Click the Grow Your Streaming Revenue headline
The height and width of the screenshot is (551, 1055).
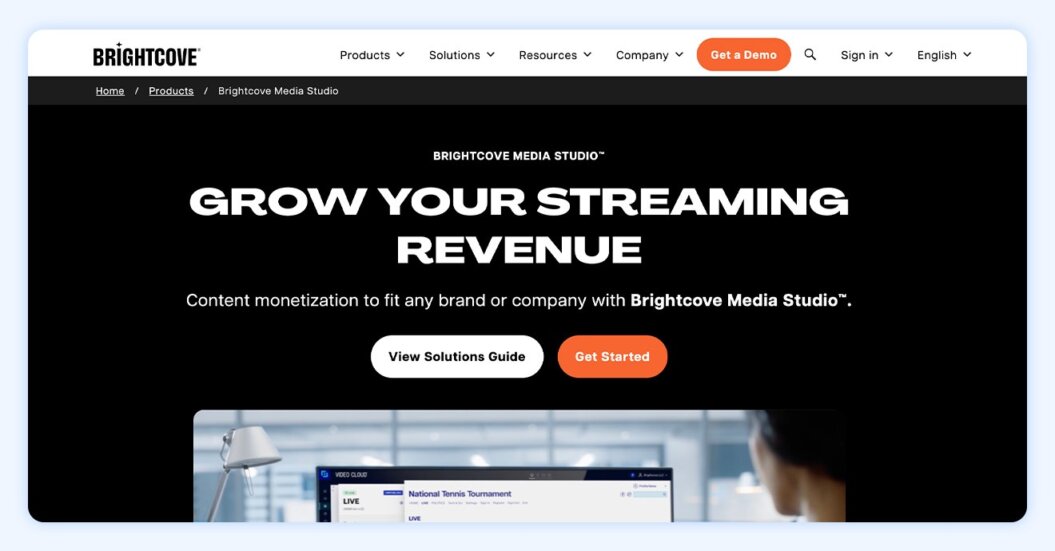[x=519, y=225]
